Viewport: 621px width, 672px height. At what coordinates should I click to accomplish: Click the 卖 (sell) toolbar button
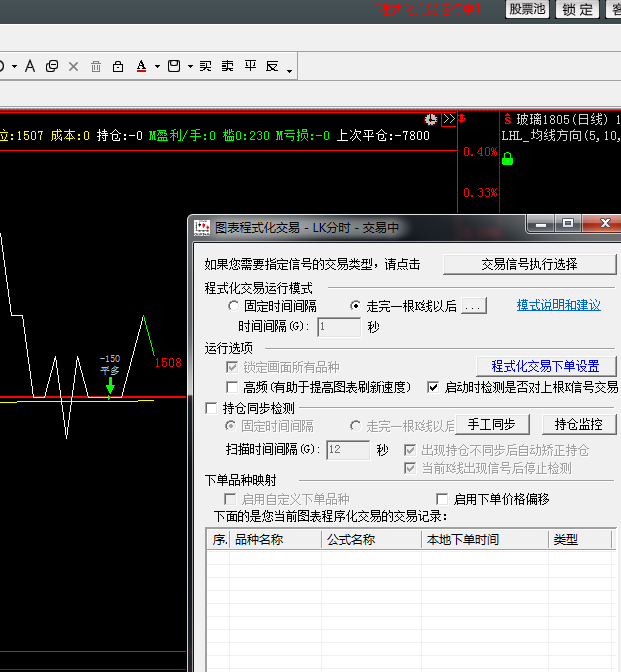tap(227, 66)
